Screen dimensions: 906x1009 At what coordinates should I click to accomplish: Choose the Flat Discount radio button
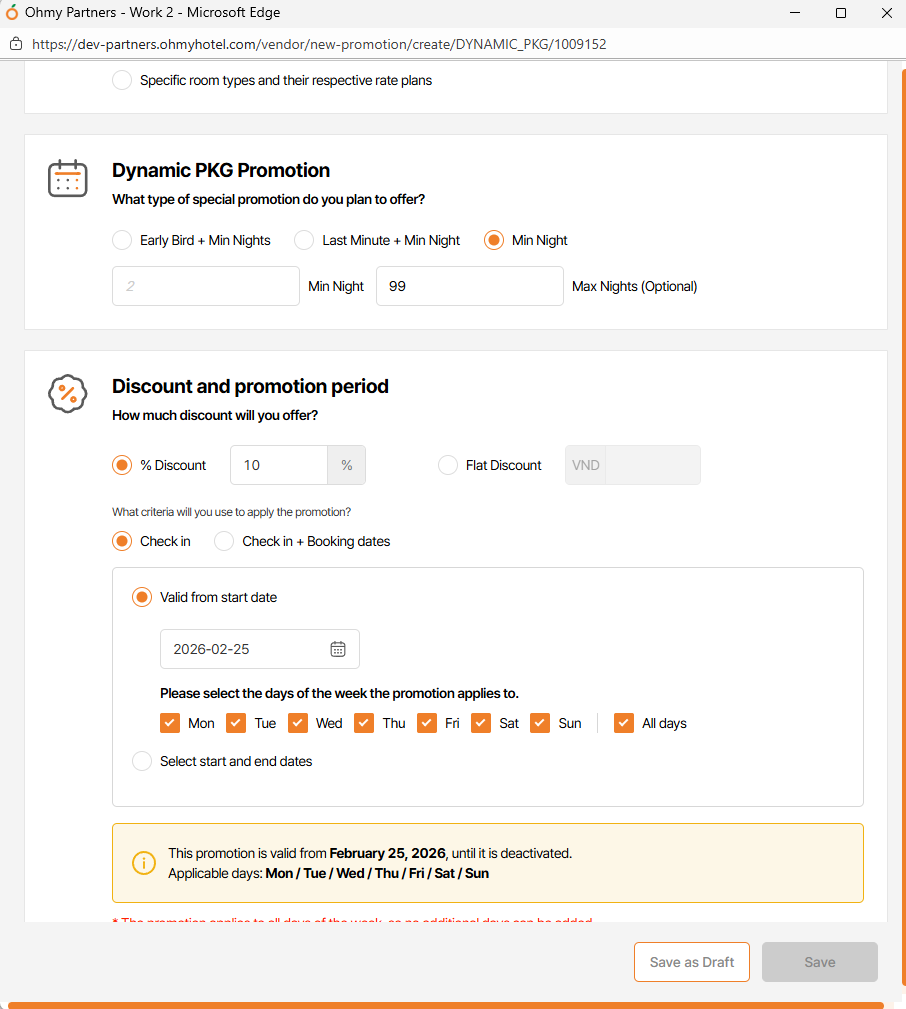pyautogui.click(x=448, y=465)
